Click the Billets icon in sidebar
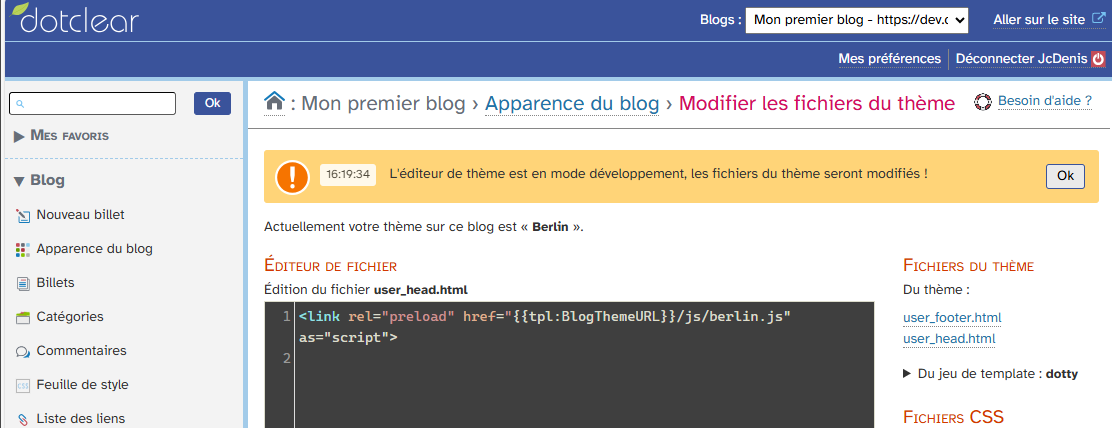This screenshot has height=428, width=1112. point(23,283)
